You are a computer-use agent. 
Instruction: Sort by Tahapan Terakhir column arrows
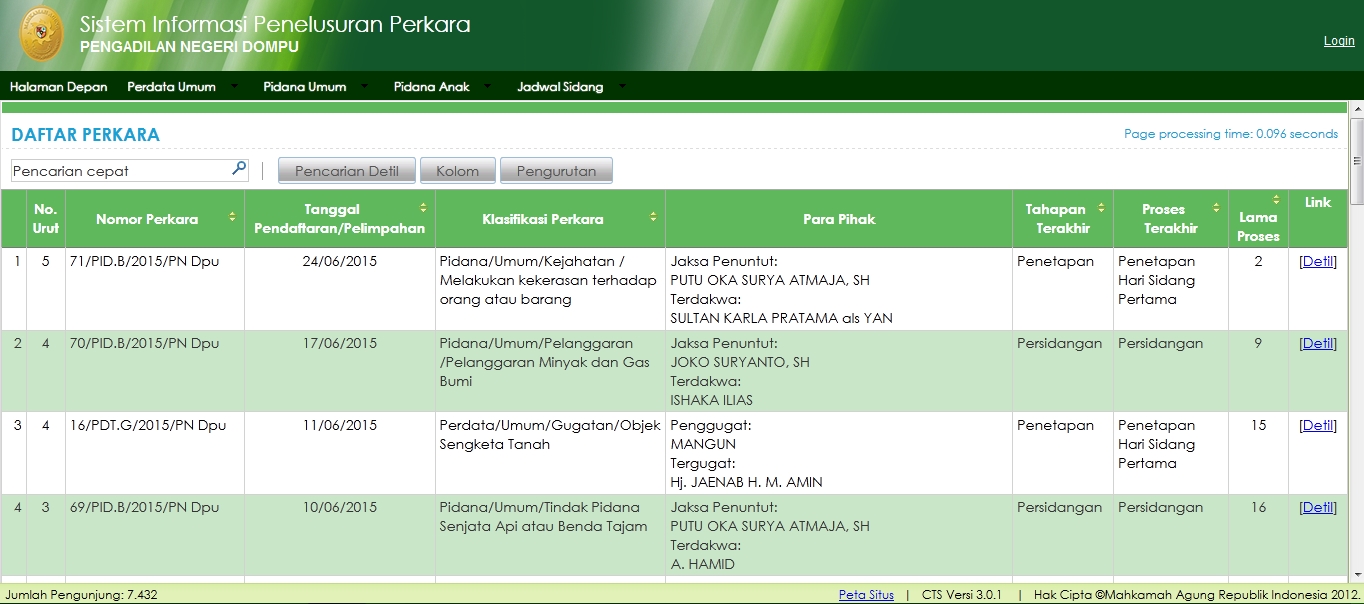click(1101, 208)
